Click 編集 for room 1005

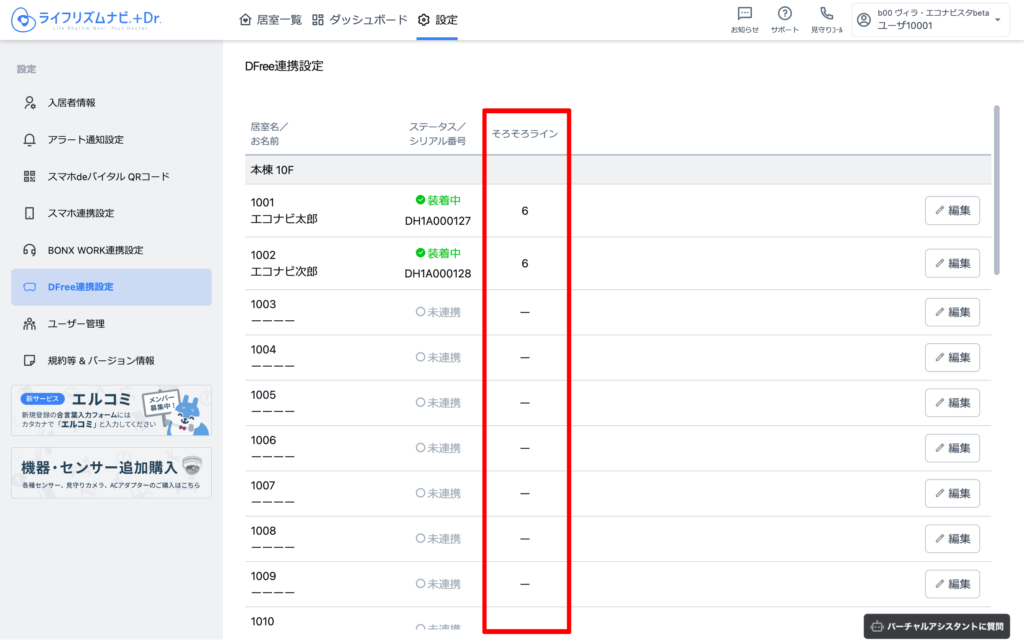[952, 403]
